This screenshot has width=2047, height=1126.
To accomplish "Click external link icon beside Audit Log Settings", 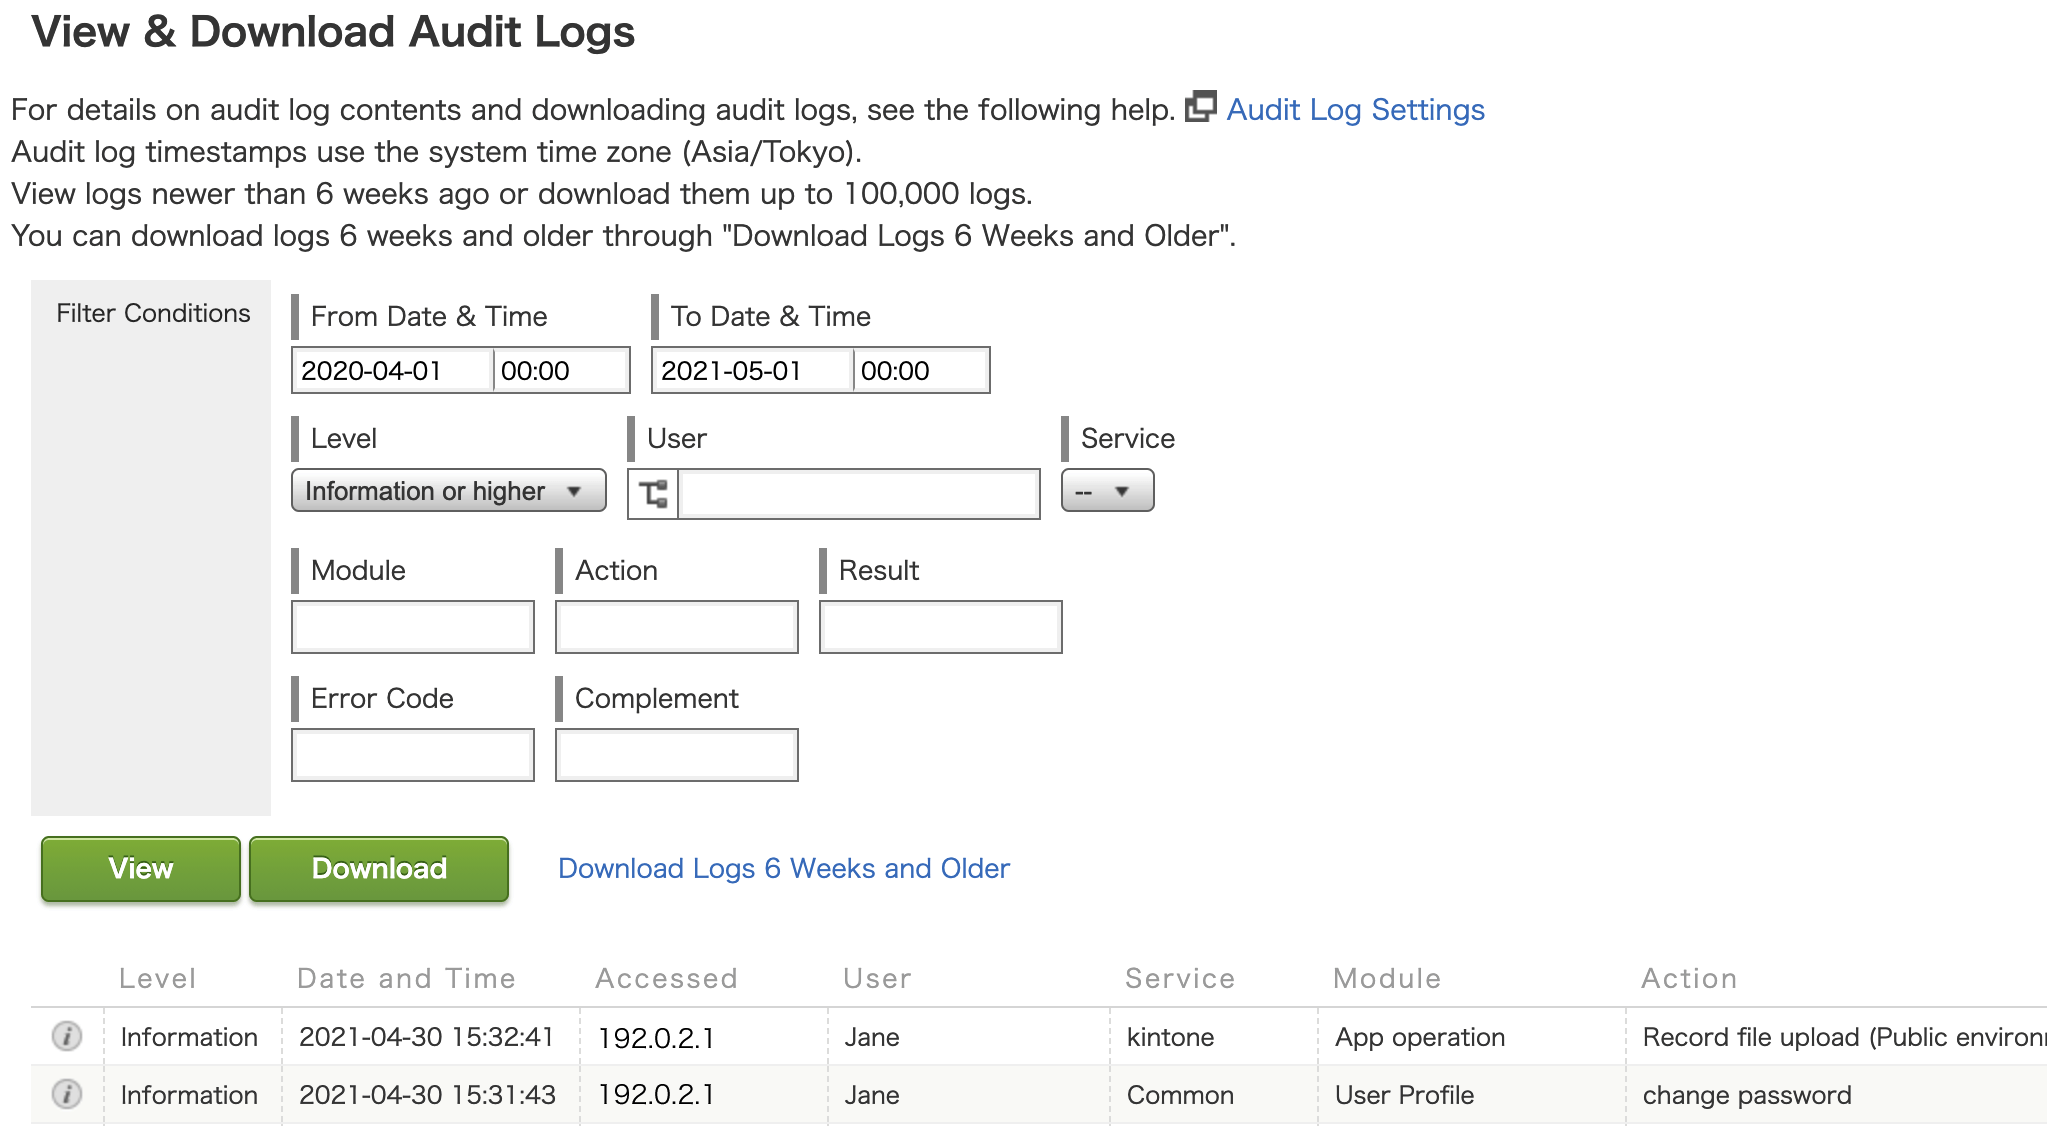I will click(1200, 107).
